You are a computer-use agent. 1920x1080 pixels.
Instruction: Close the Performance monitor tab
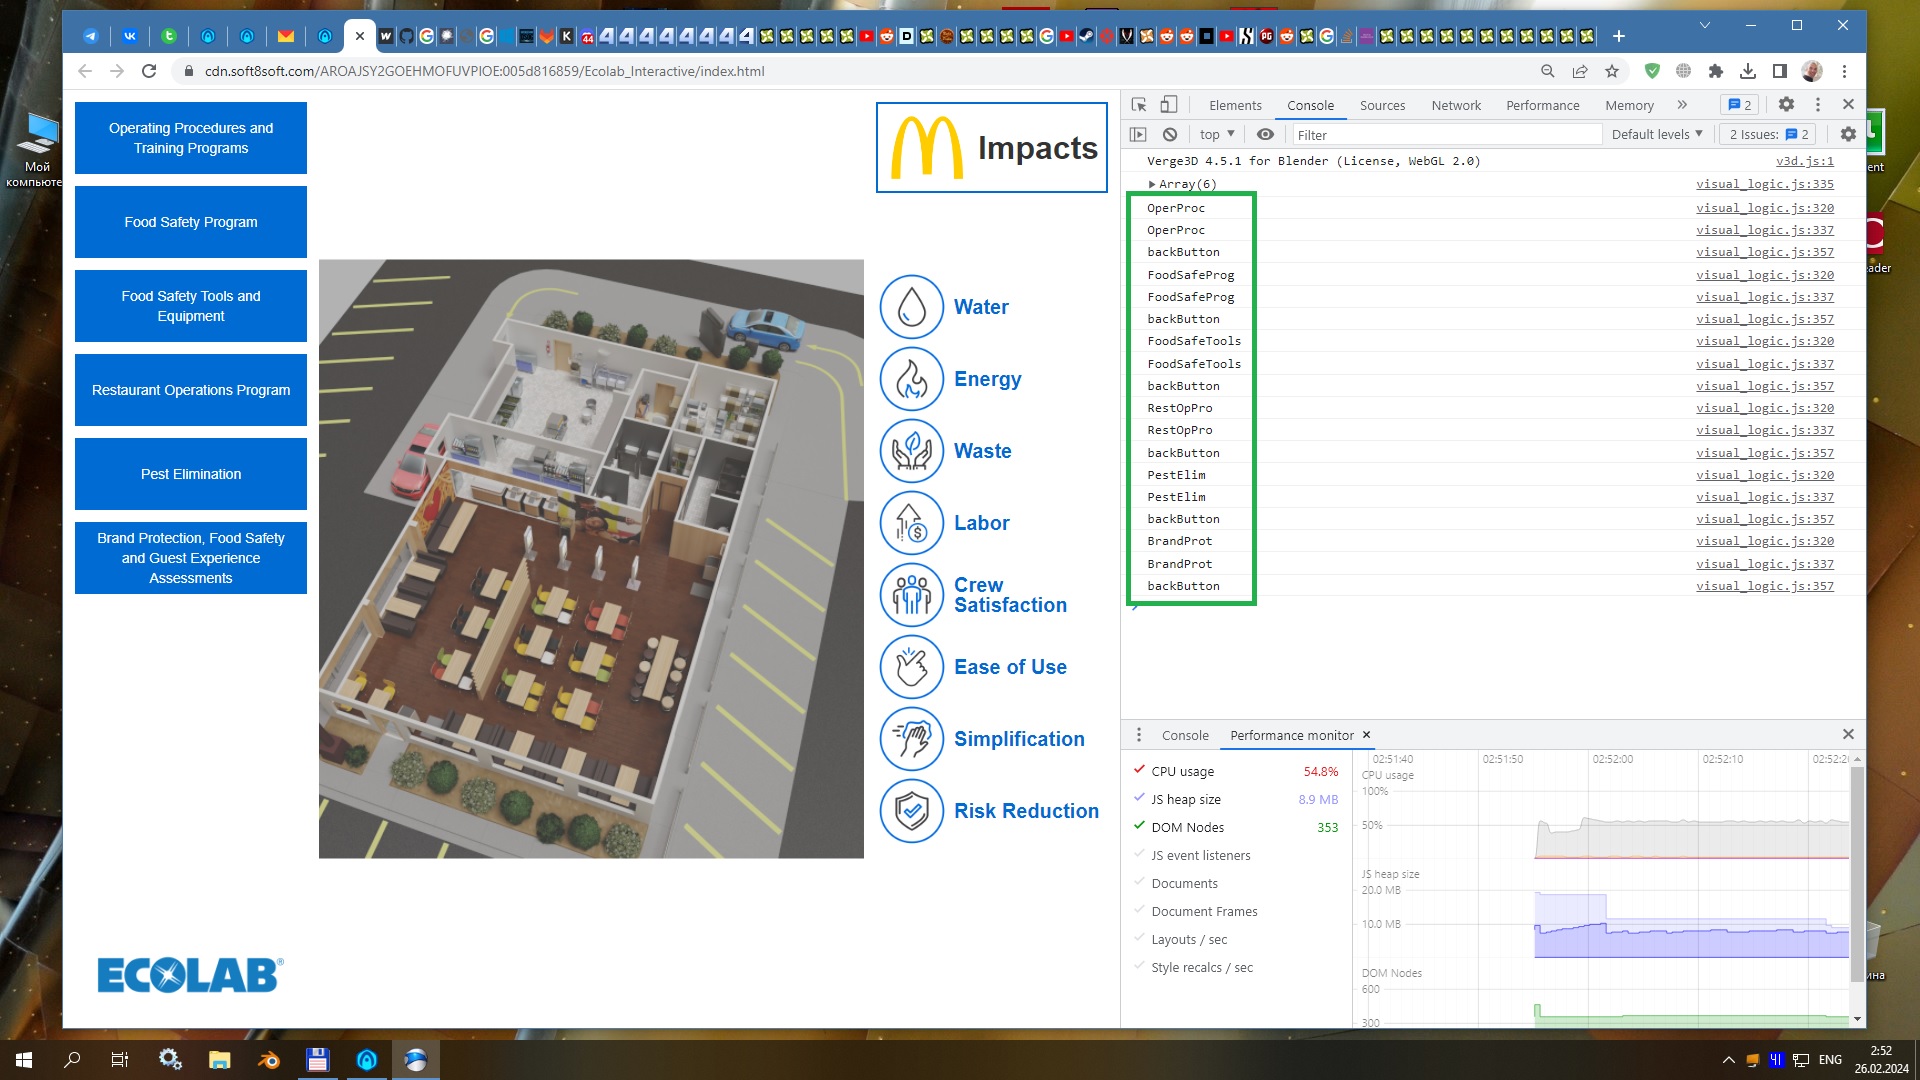[1366, 735]
